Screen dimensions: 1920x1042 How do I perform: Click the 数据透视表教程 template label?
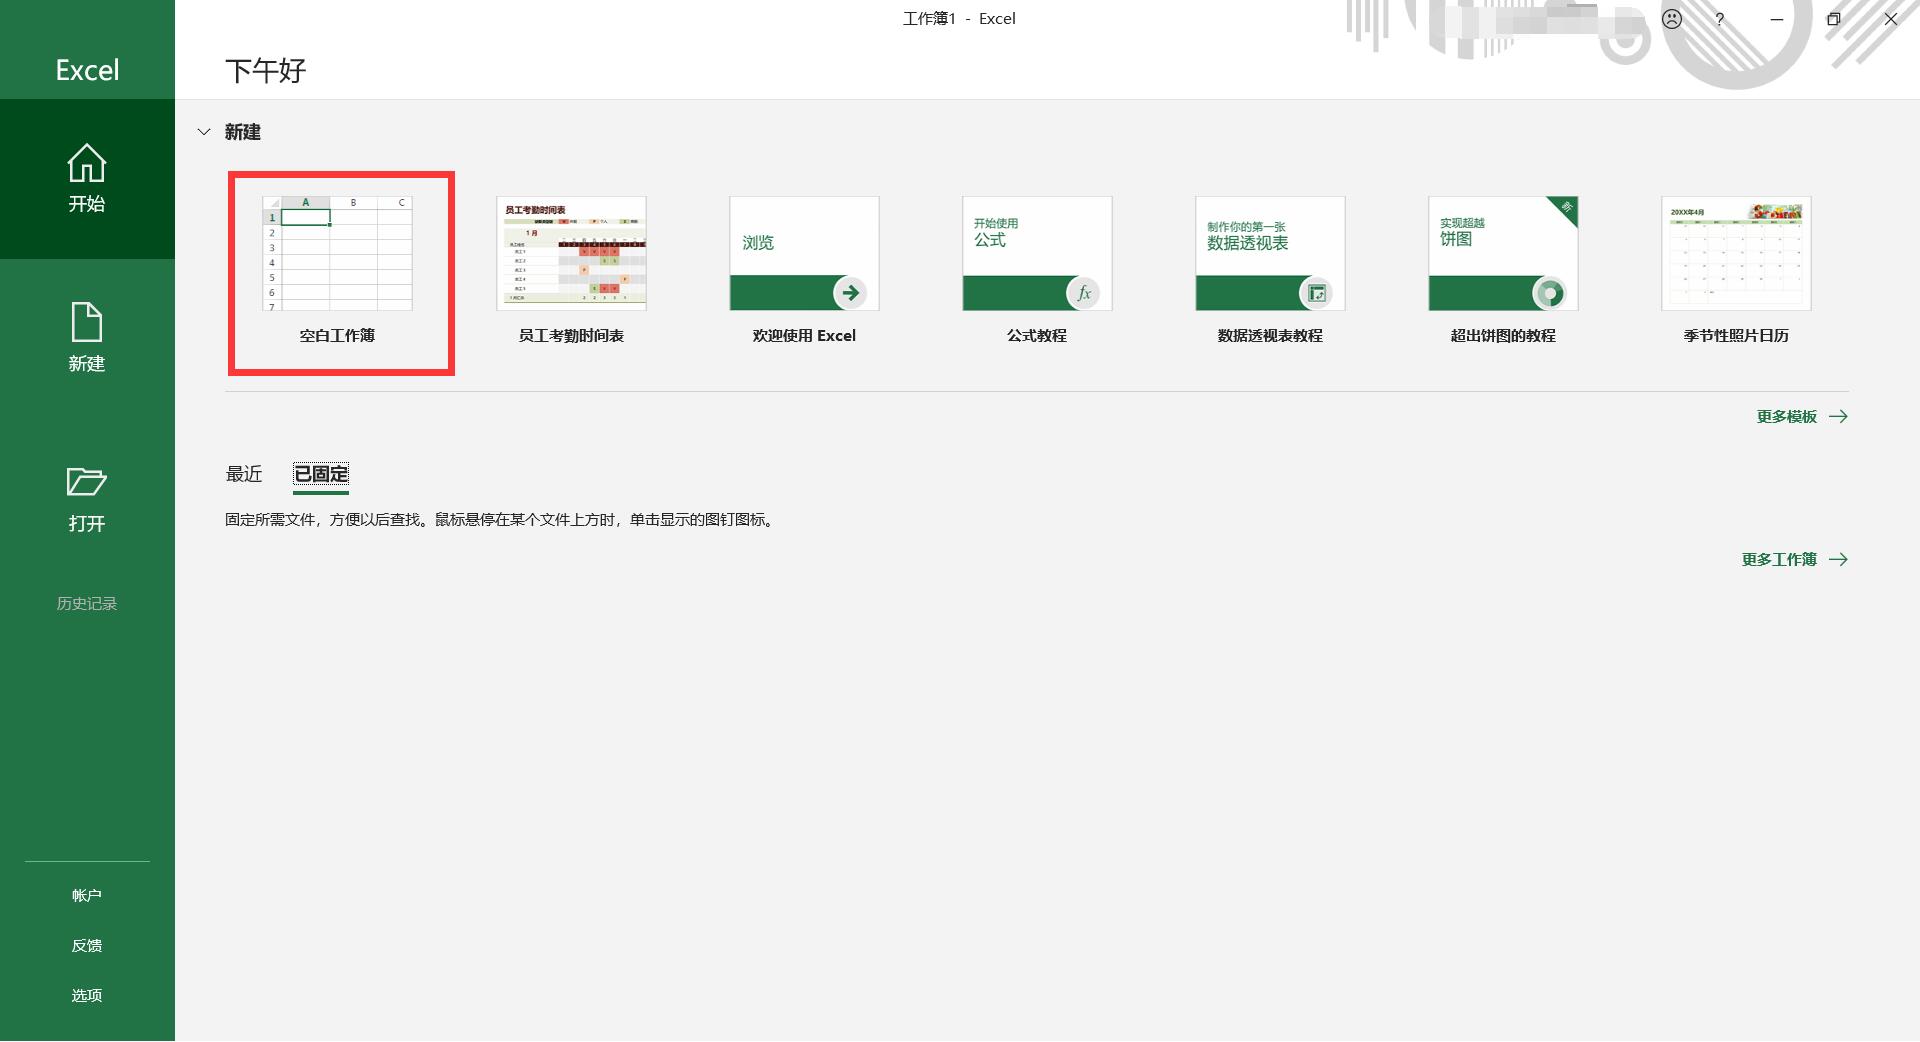[x=1270, y=336]
